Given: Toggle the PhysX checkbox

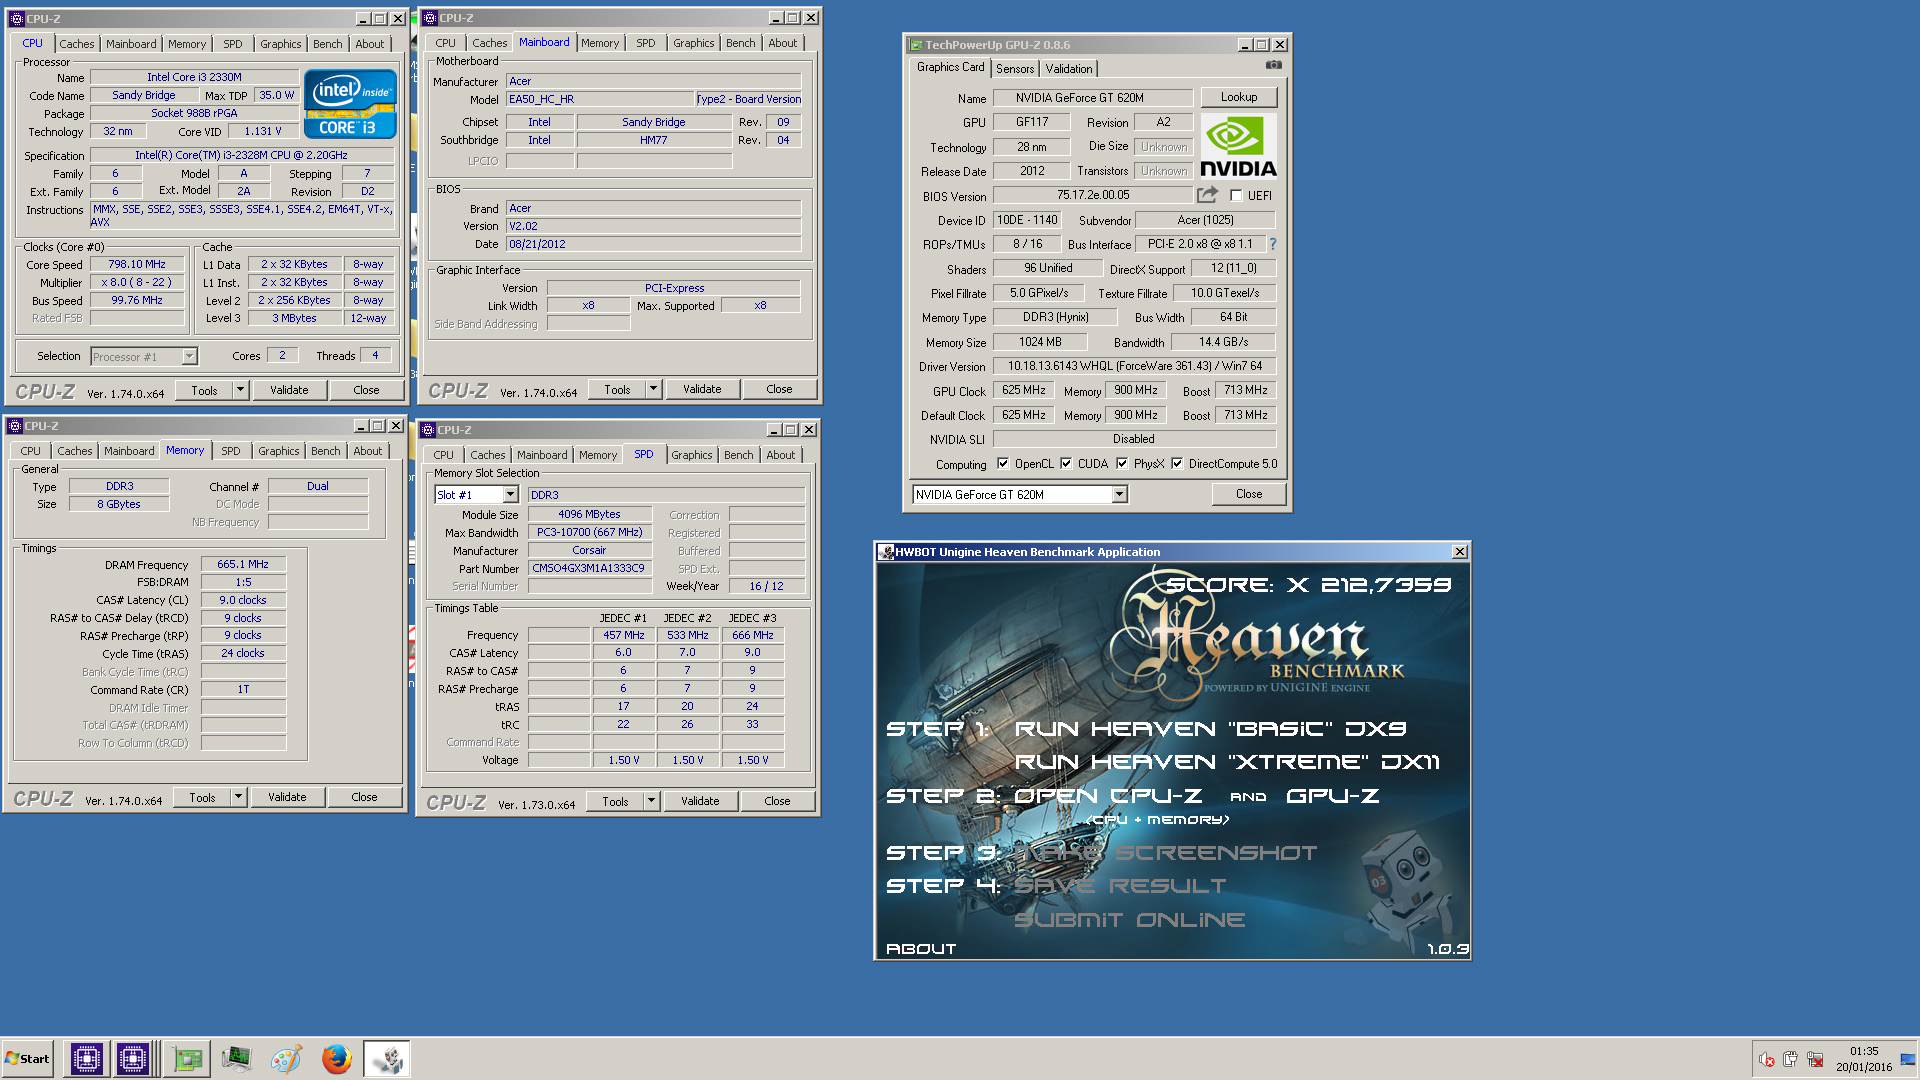Looking at the screenshot, I should point(1122,464).
